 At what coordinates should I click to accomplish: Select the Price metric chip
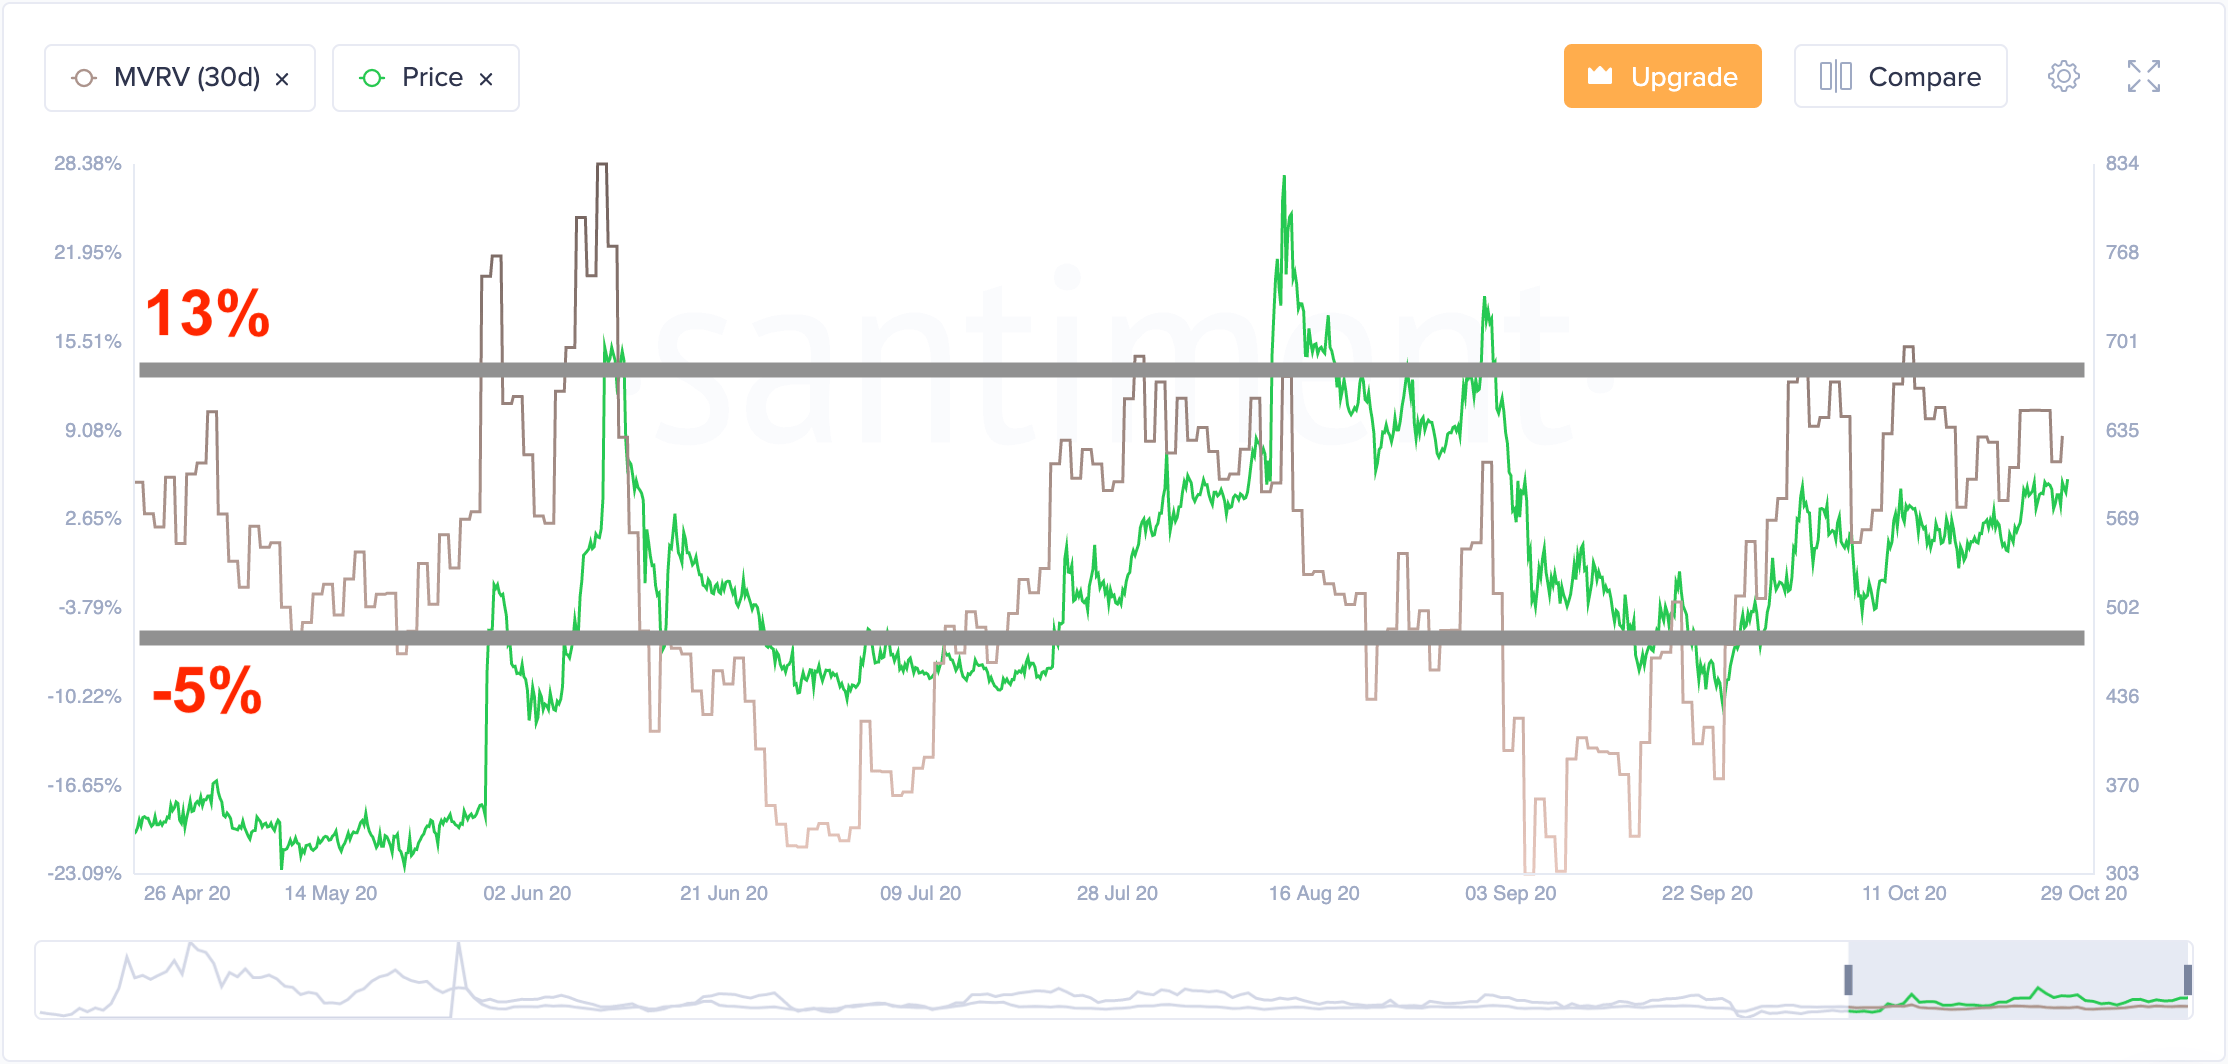426,78
